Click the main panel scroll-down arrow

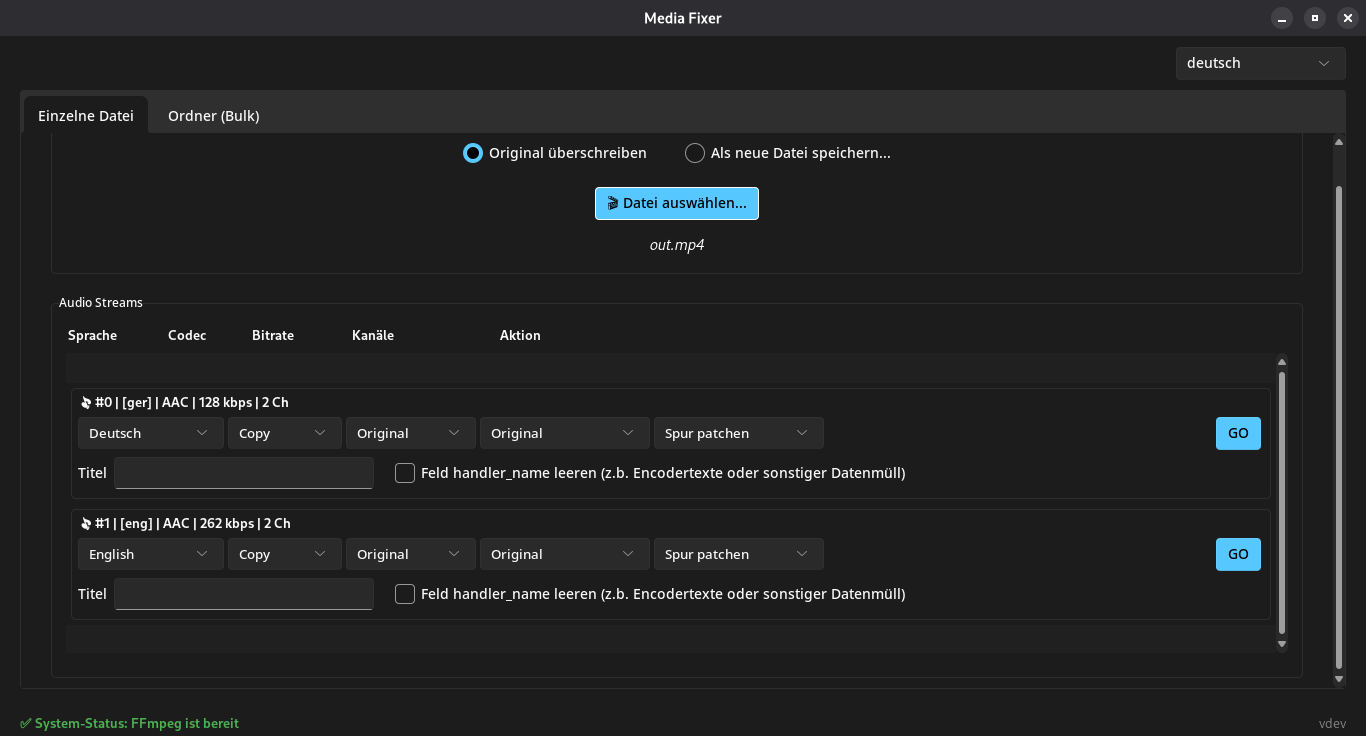[1339, 680]
